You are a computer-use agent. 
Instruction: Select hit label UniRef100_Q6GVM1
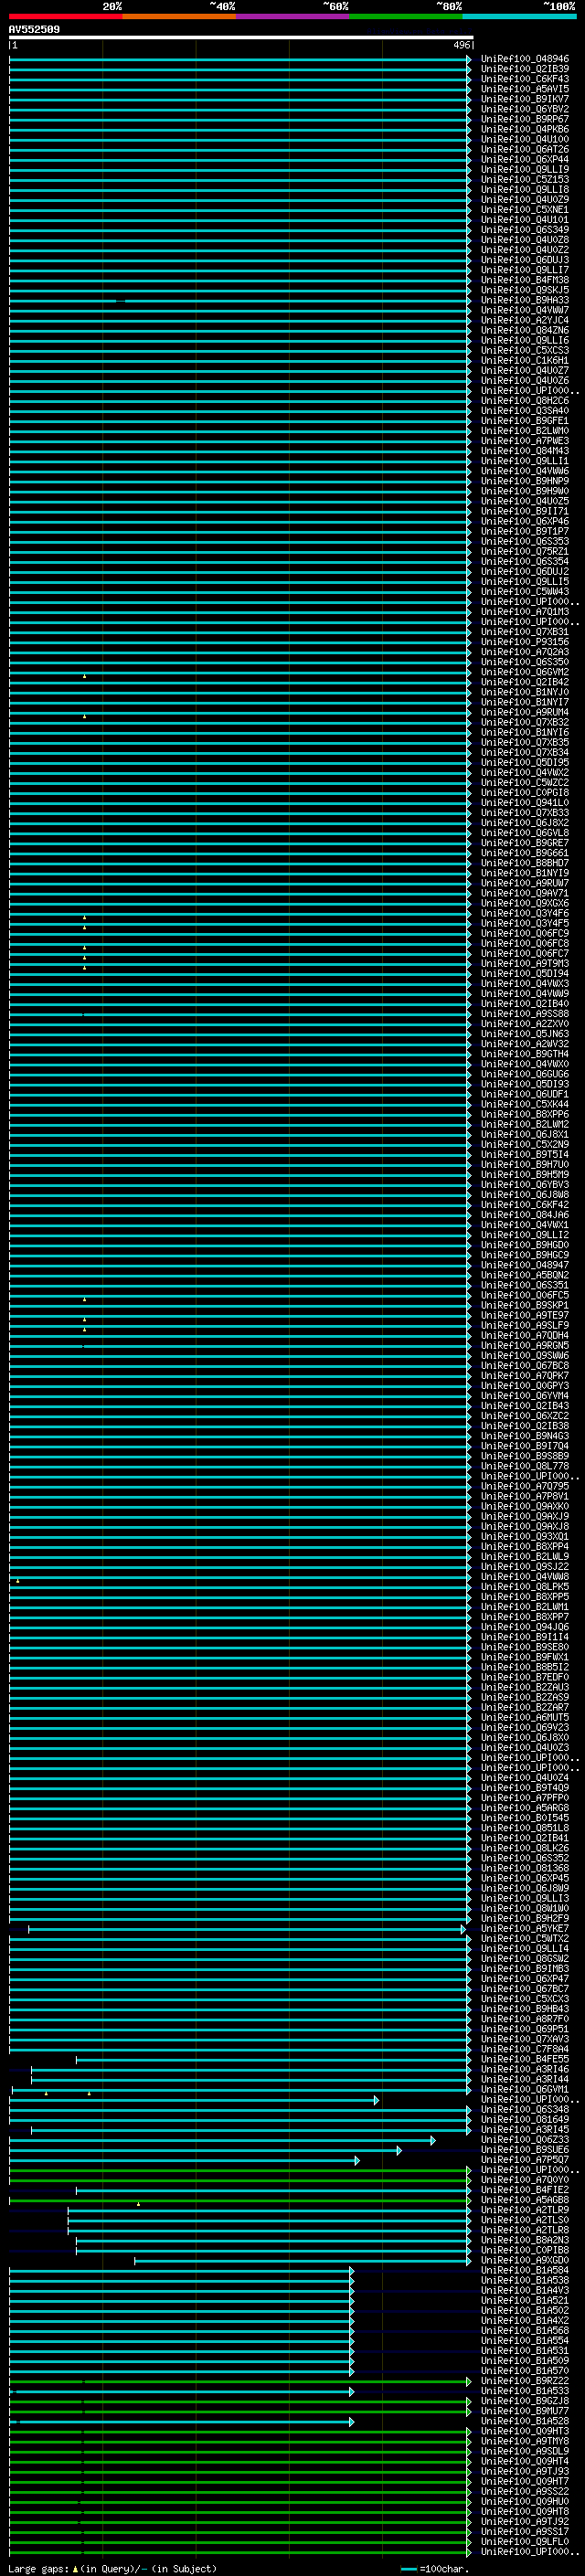(525, 2090)
